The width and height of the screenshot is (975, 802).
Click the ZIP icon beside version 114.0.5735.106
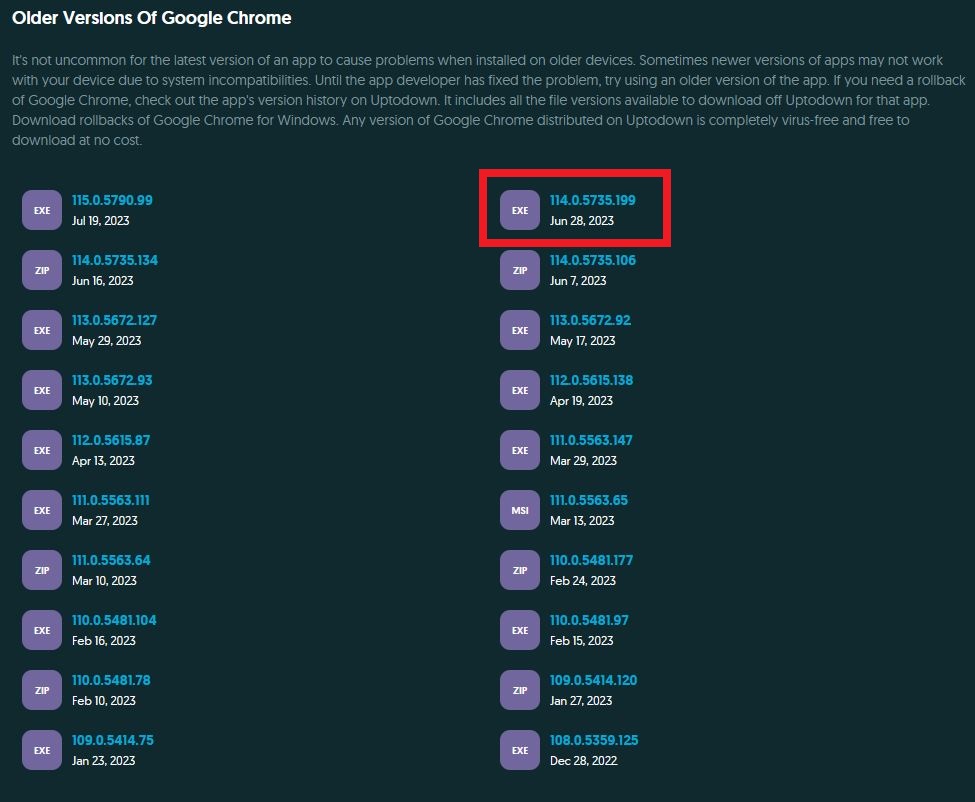pyautogui.click(x=520, y=270)
